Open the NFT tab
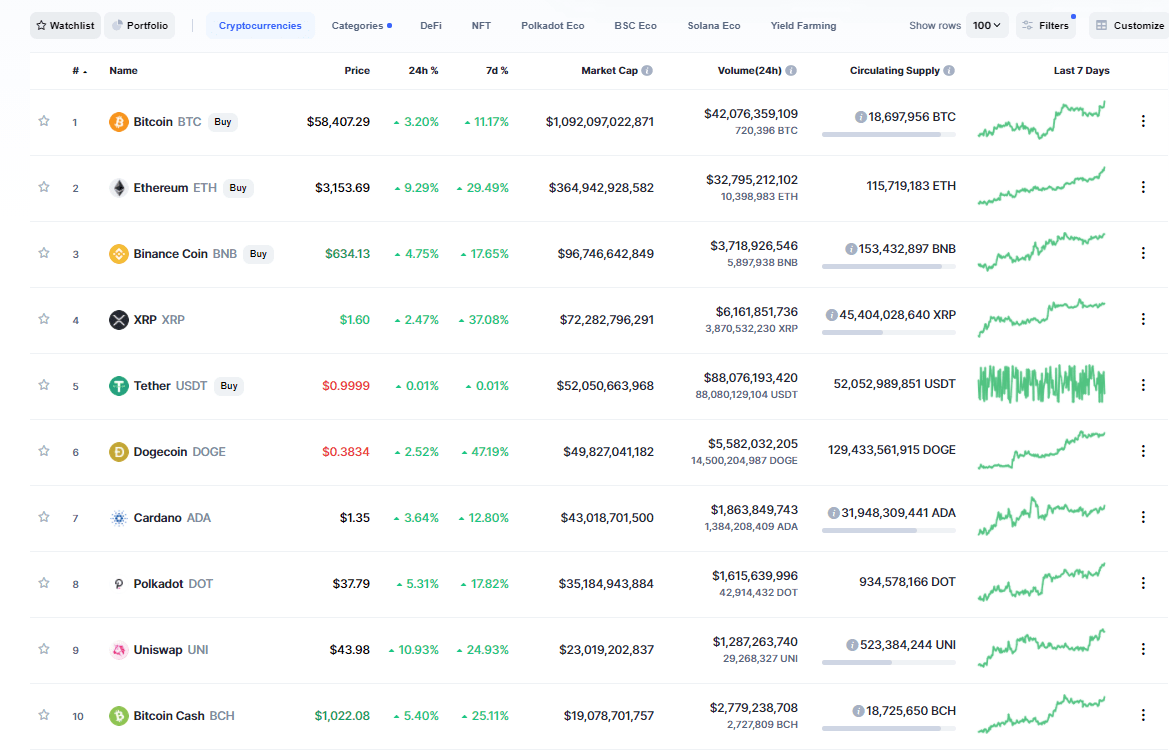The height and width of the screenshot is (752, 1169). [x=481, y=25]
